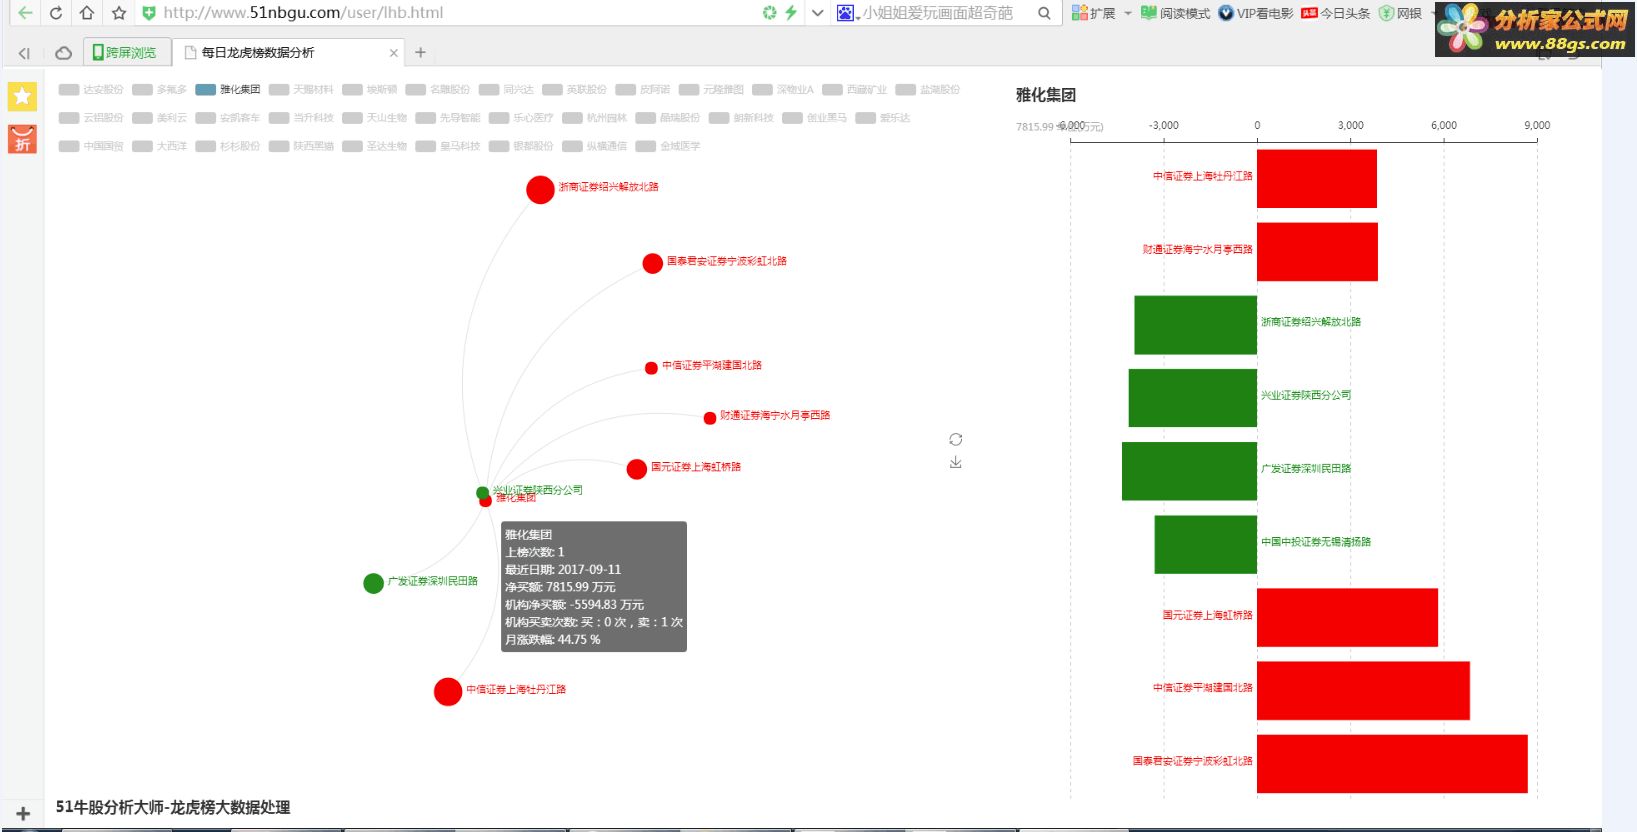The image size is (1637, 832).
Task: Click the green bar for 浙商证券绍兴解放北路
Action: point(1195,325)
